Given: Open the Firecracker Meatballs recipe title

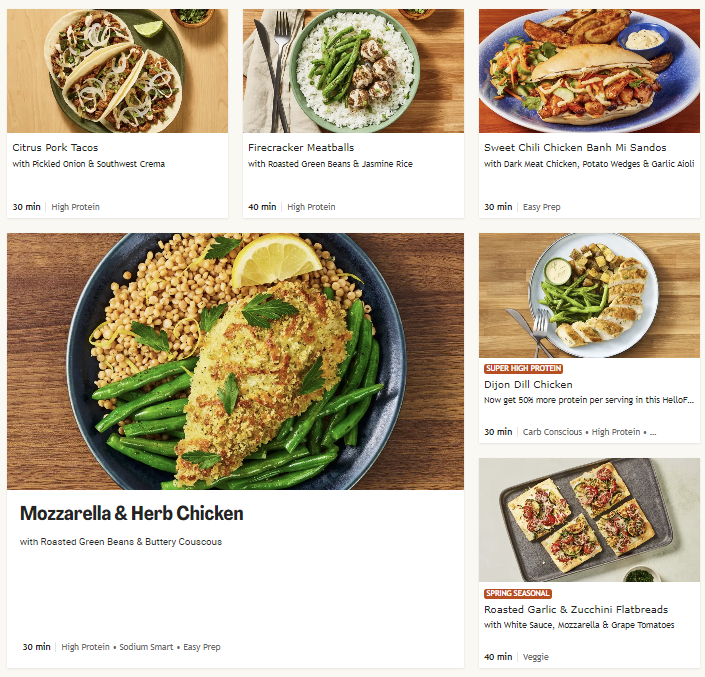Looking at the screenshot, I should point(301,148).
